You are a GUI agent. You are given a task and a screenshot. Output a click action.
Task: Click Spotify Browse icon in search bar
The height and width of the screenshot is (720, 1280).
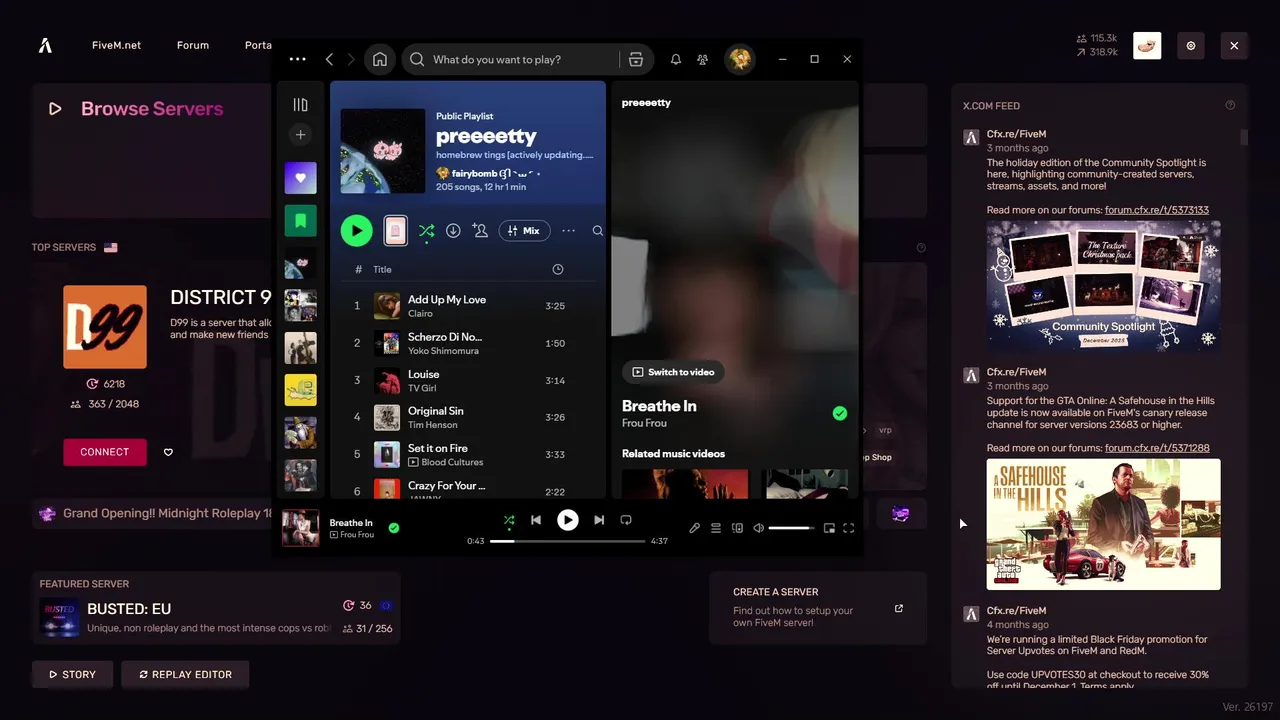tap(635, 59)
